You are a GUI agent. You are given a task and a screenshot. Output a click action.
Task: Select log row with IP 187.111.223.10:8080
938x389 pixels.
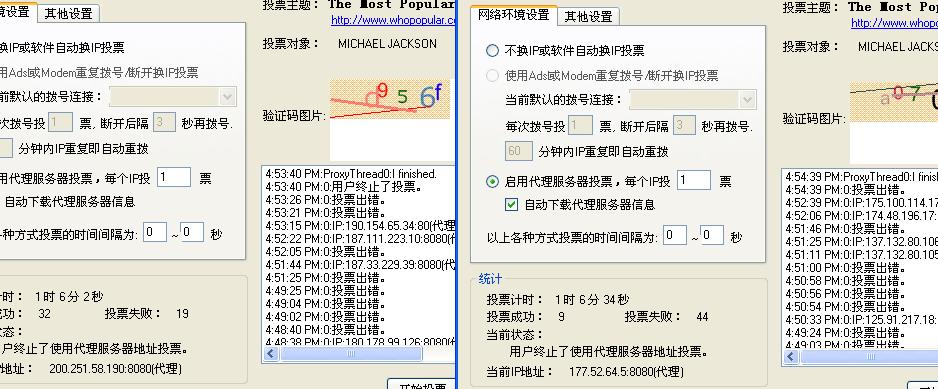tap(360, 239)
